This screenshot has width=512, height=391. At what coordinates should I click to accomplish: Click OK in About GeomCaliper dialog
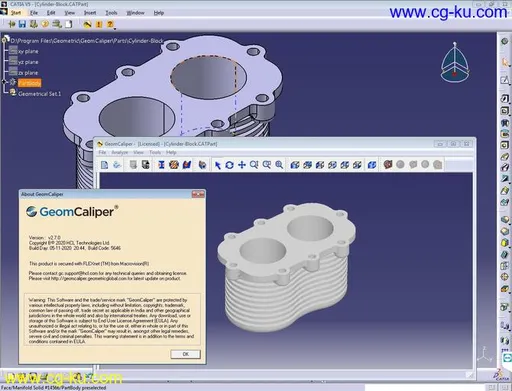(x=186, y=354)
